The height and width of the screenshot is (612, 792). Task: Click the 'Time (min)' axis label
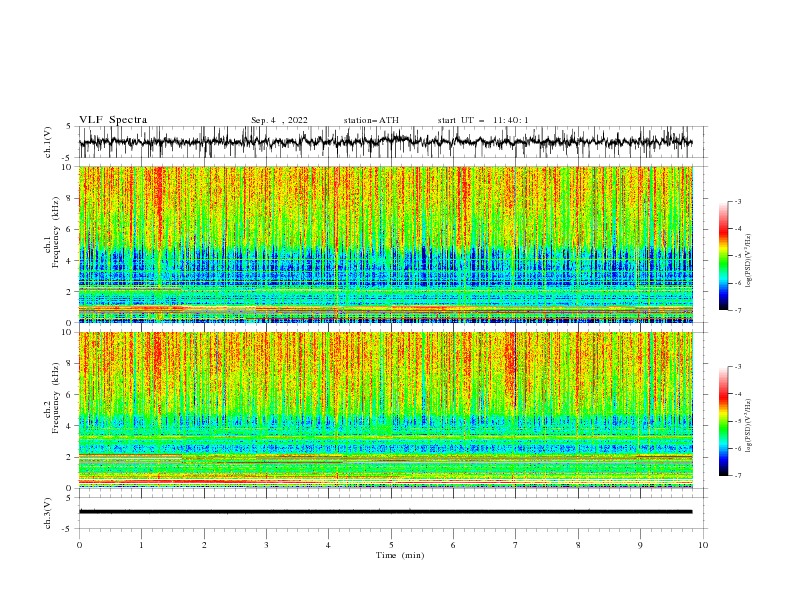coord(400,555)
